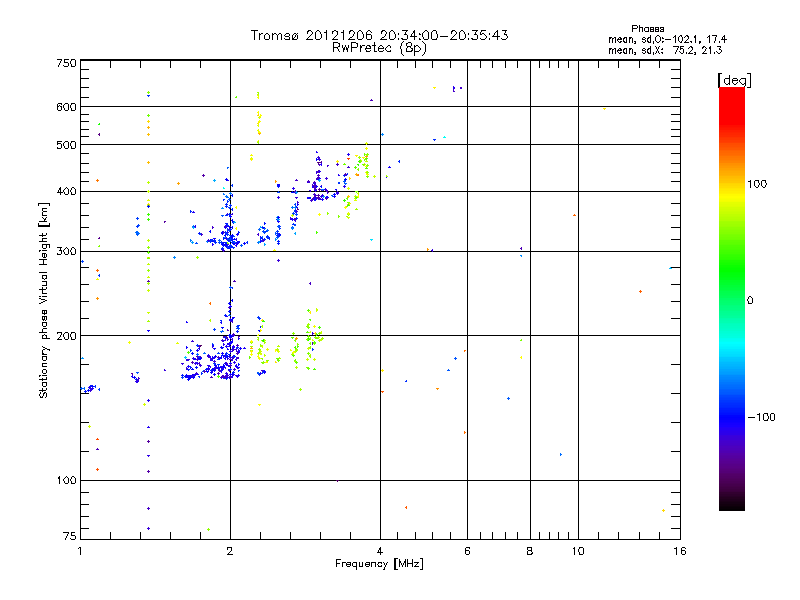Click the '750' y-axis label
The width and height of the screenshot is (800, 600).
(66, 63)
